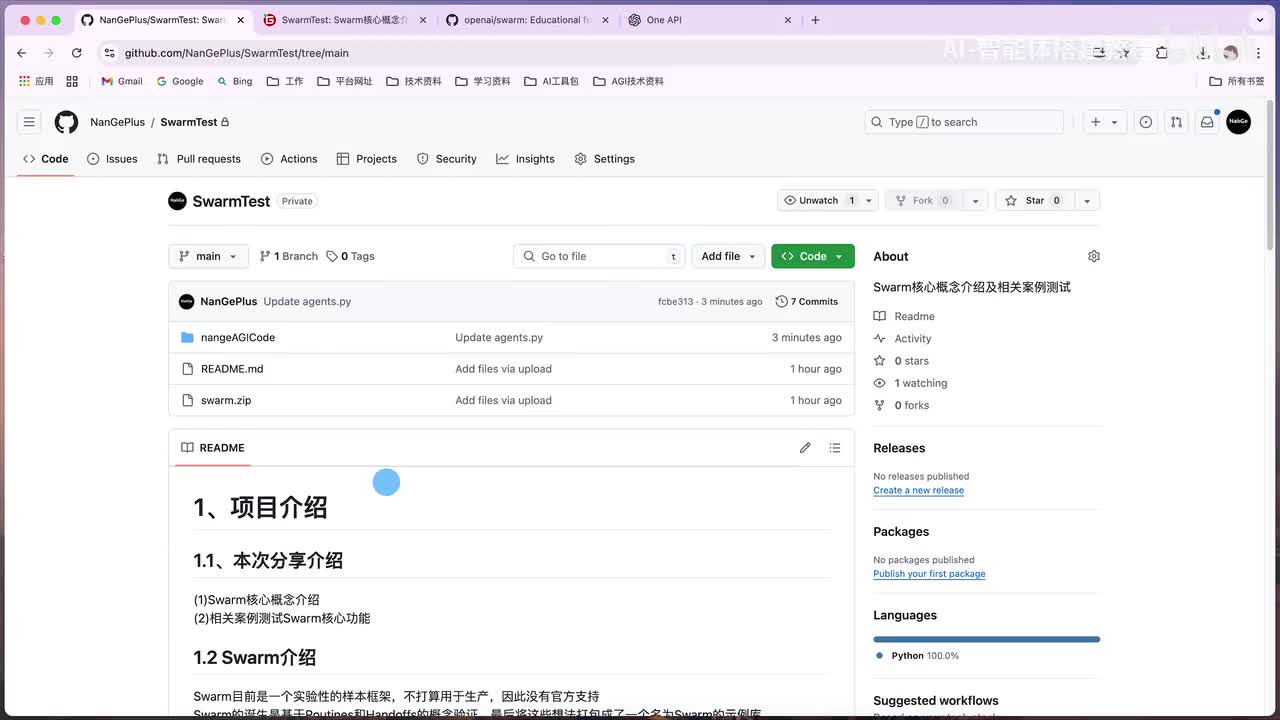This screenshot has height=720, width=1280.
Task: Open the Google bookmark
Action: [x=180, y=81]
